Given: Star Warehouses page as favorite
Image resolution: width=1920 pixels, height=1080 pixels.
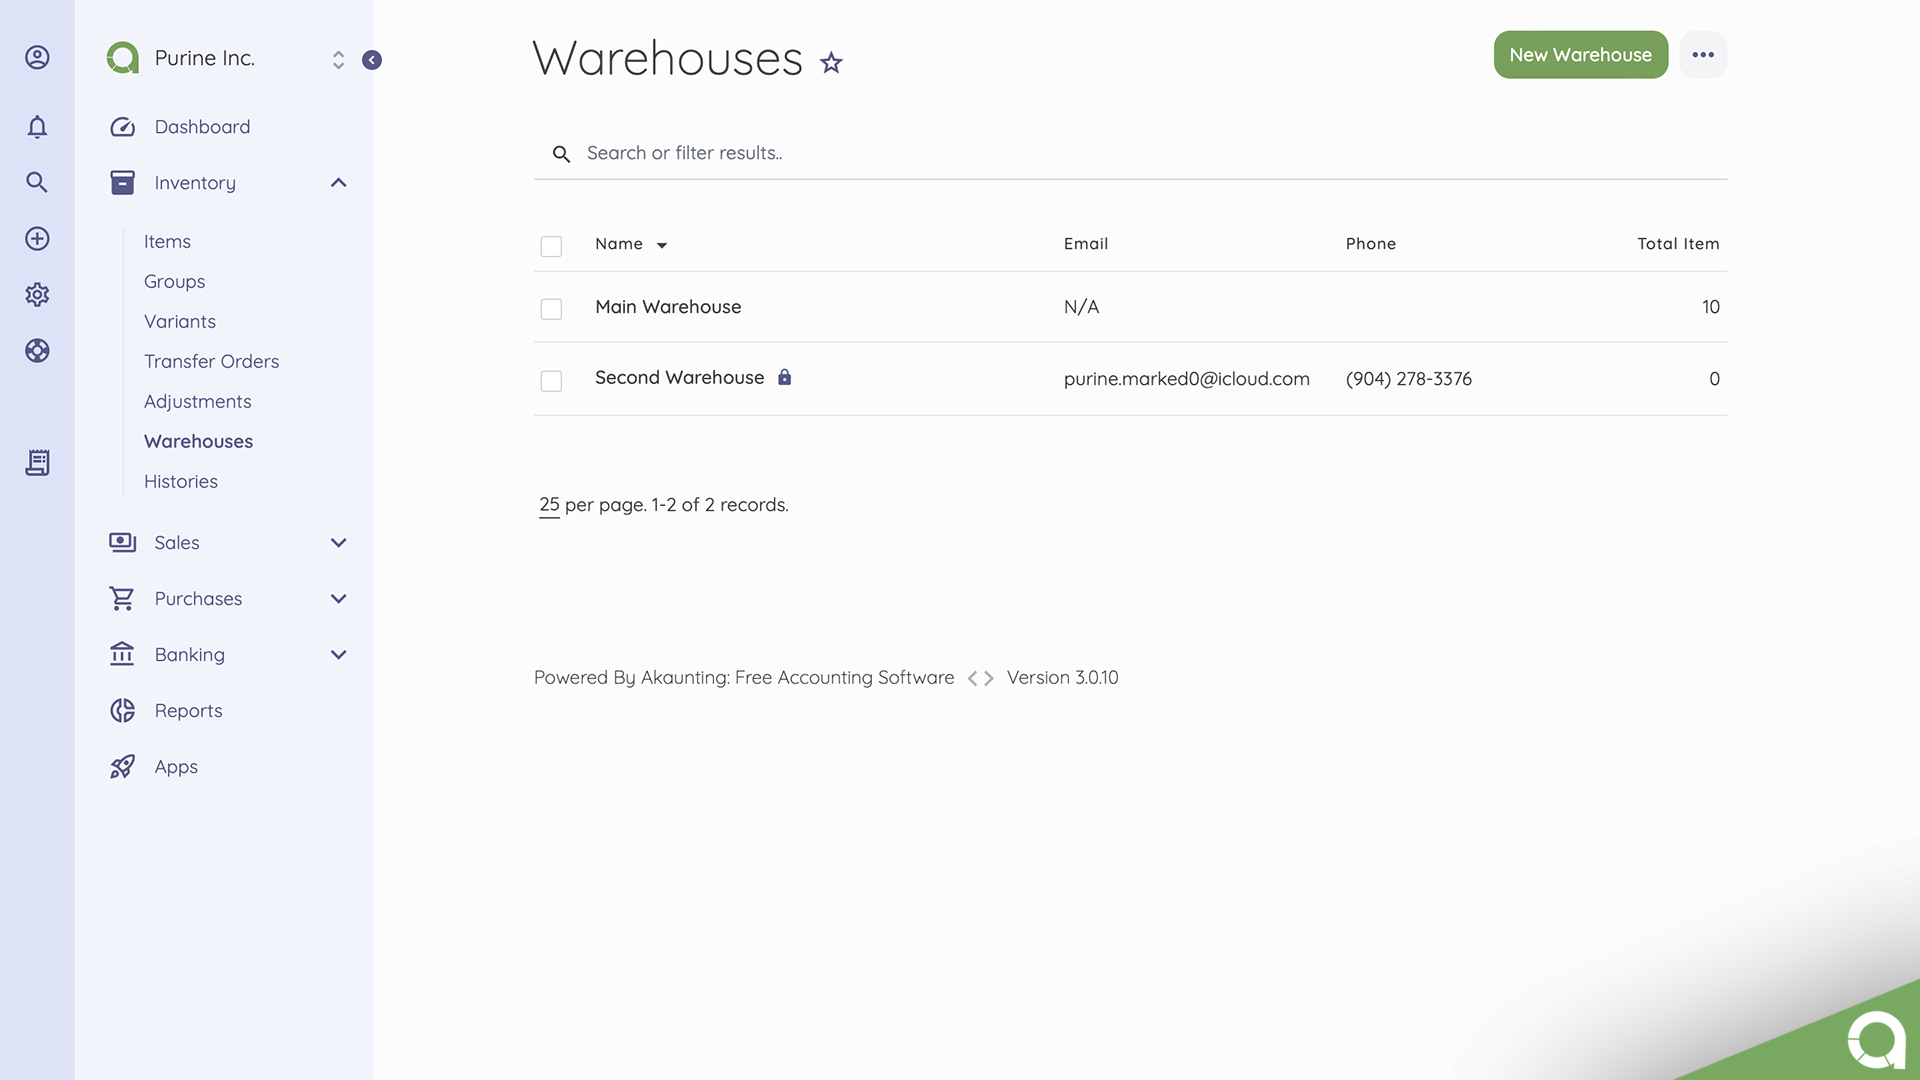Looking at the screenshot, I should [x=831, y=63].
